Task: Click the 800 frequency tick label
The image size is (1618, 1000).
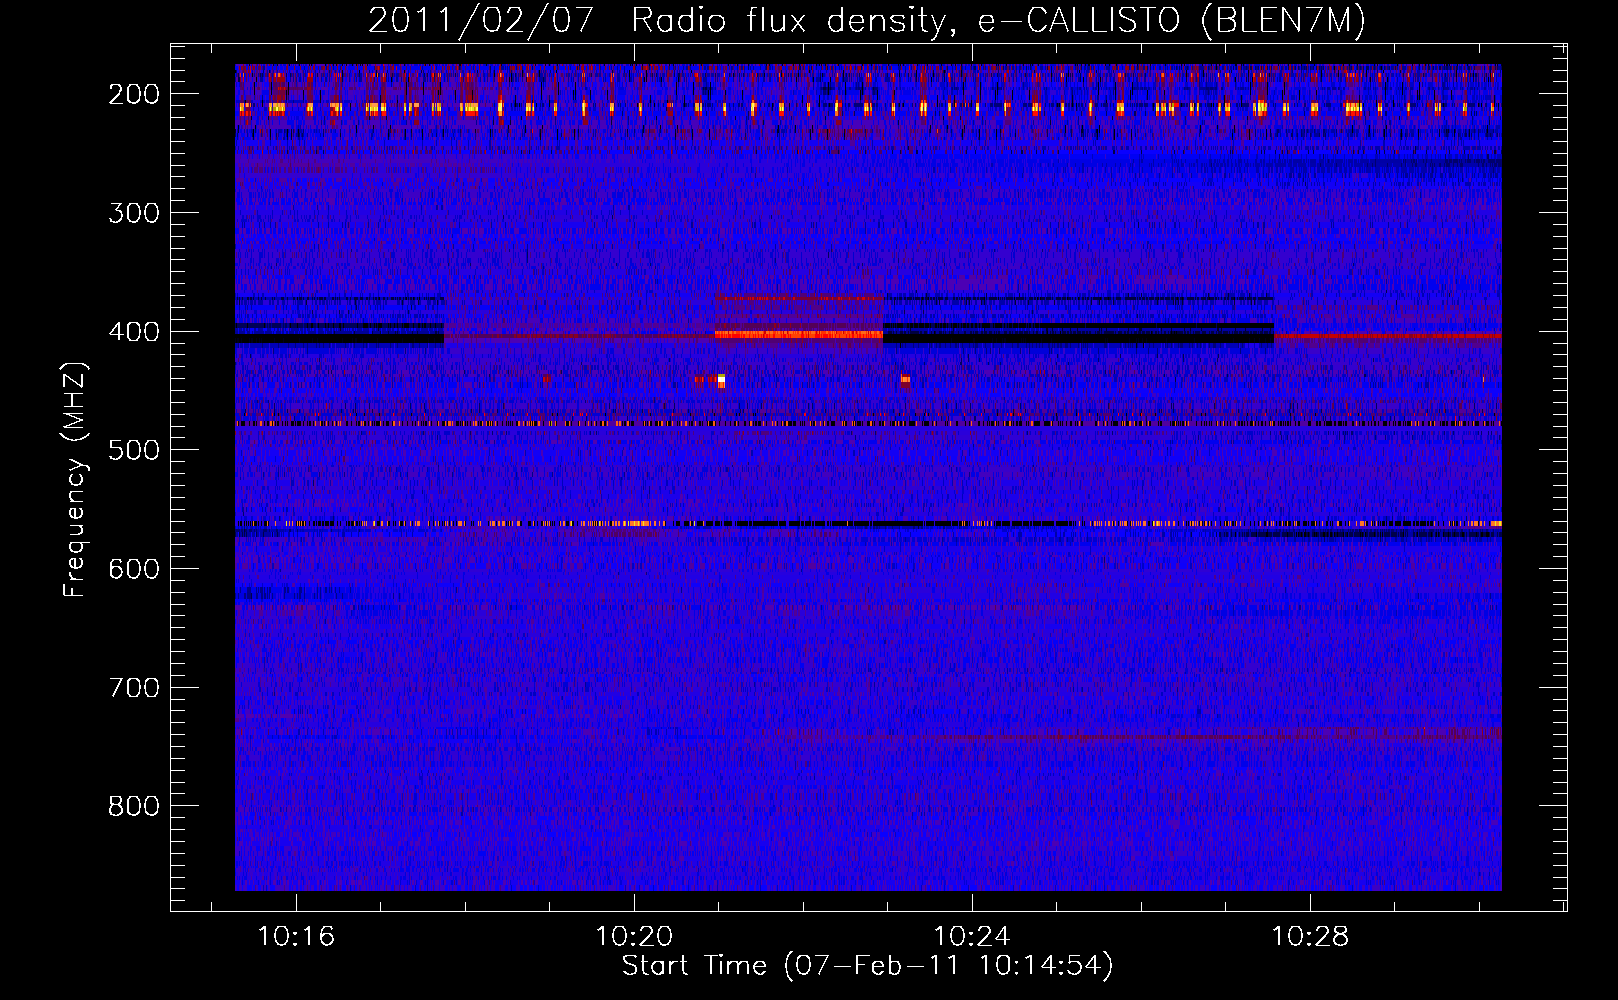Action: pos(133,806)
